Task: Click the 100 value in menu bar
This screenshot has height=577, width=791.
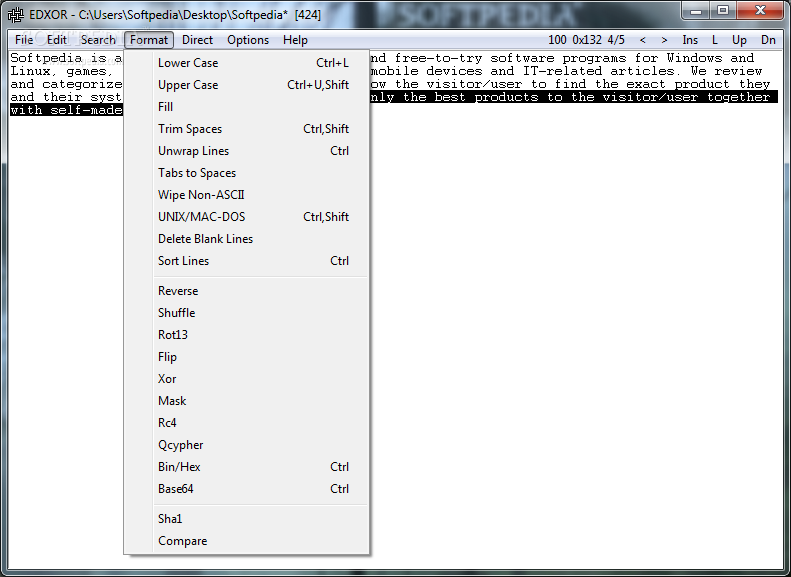Action: click(x=557, y=40)
